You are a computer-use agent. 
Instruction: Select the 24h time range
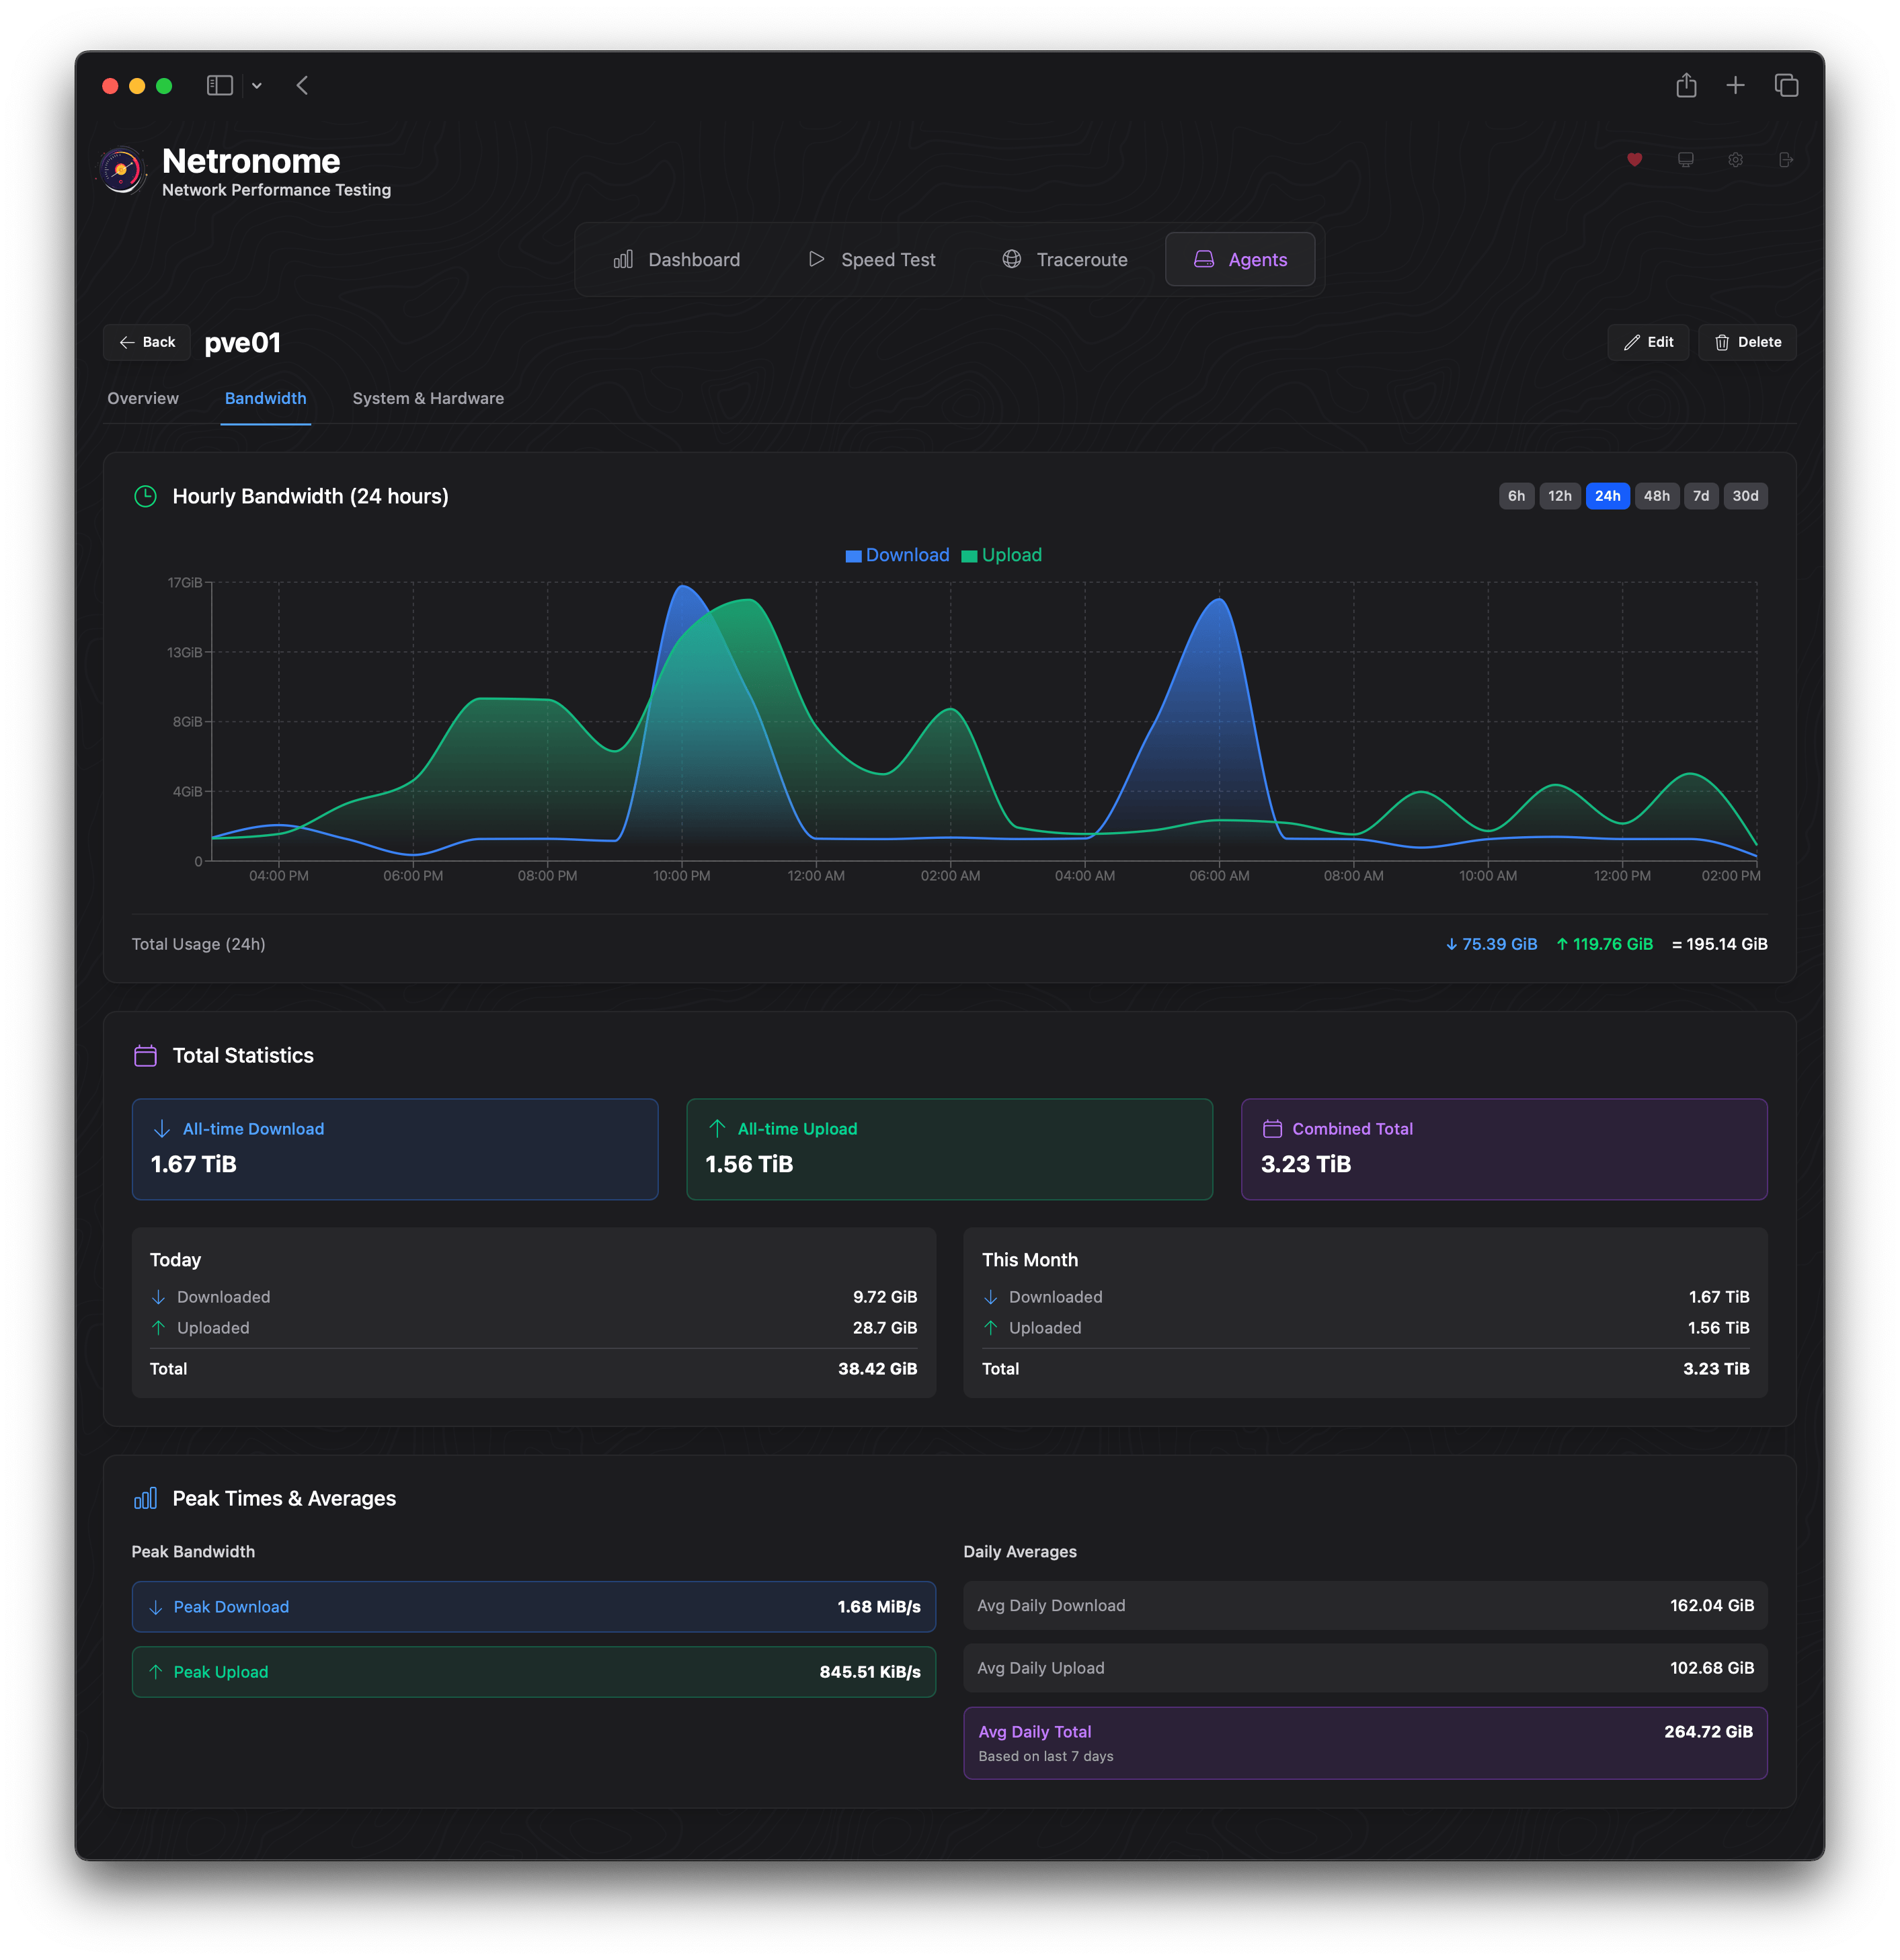click(1607, 496)
